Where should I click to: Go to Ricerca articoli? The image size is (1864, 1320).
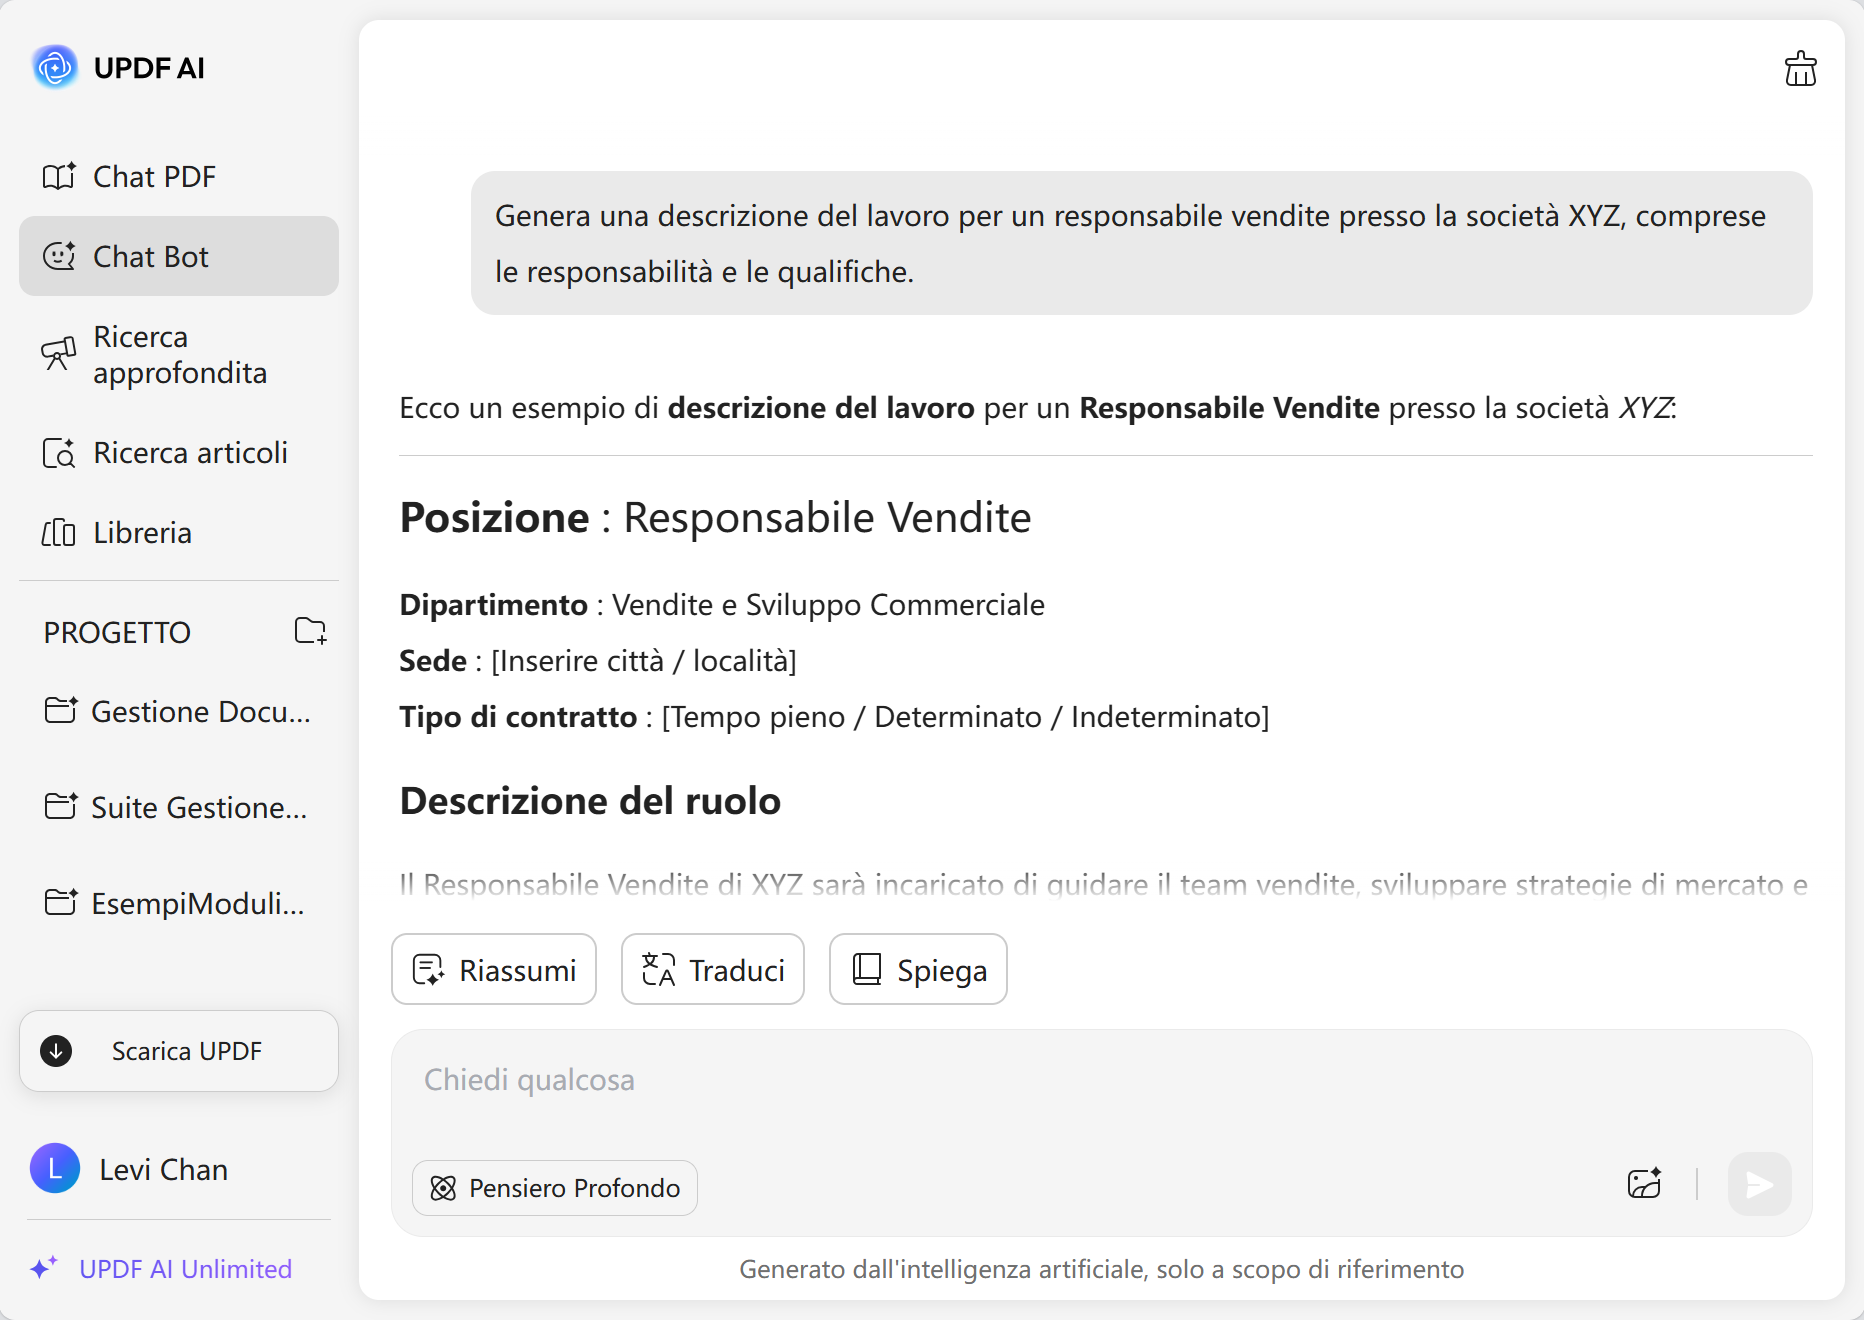(189, 453)
